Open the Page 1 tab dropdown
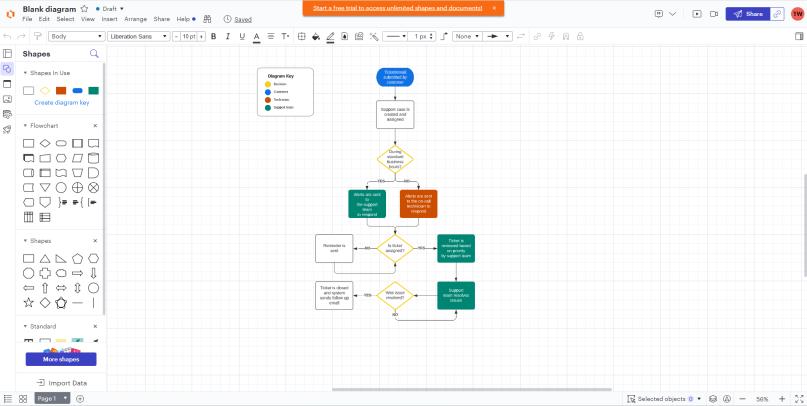Viewport: 807px width, 406px height. click(x=65, y=399)
